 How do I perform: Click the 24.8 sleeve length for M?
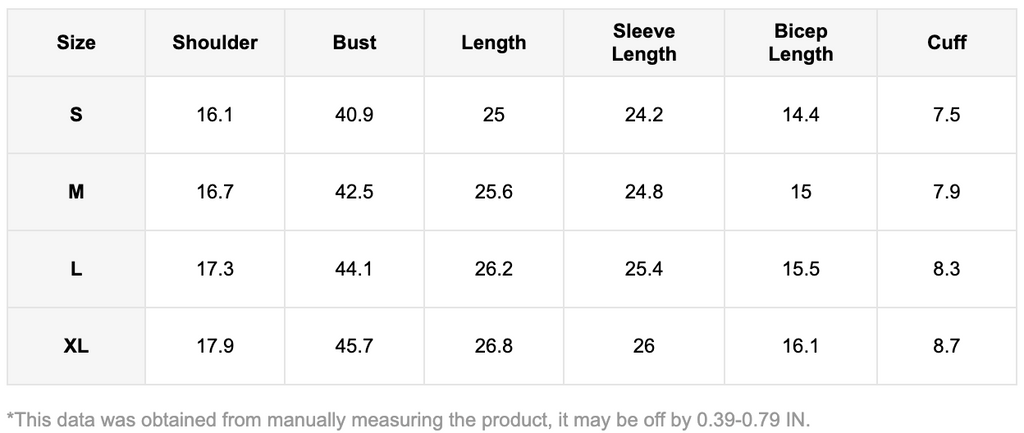pos(644,192)
